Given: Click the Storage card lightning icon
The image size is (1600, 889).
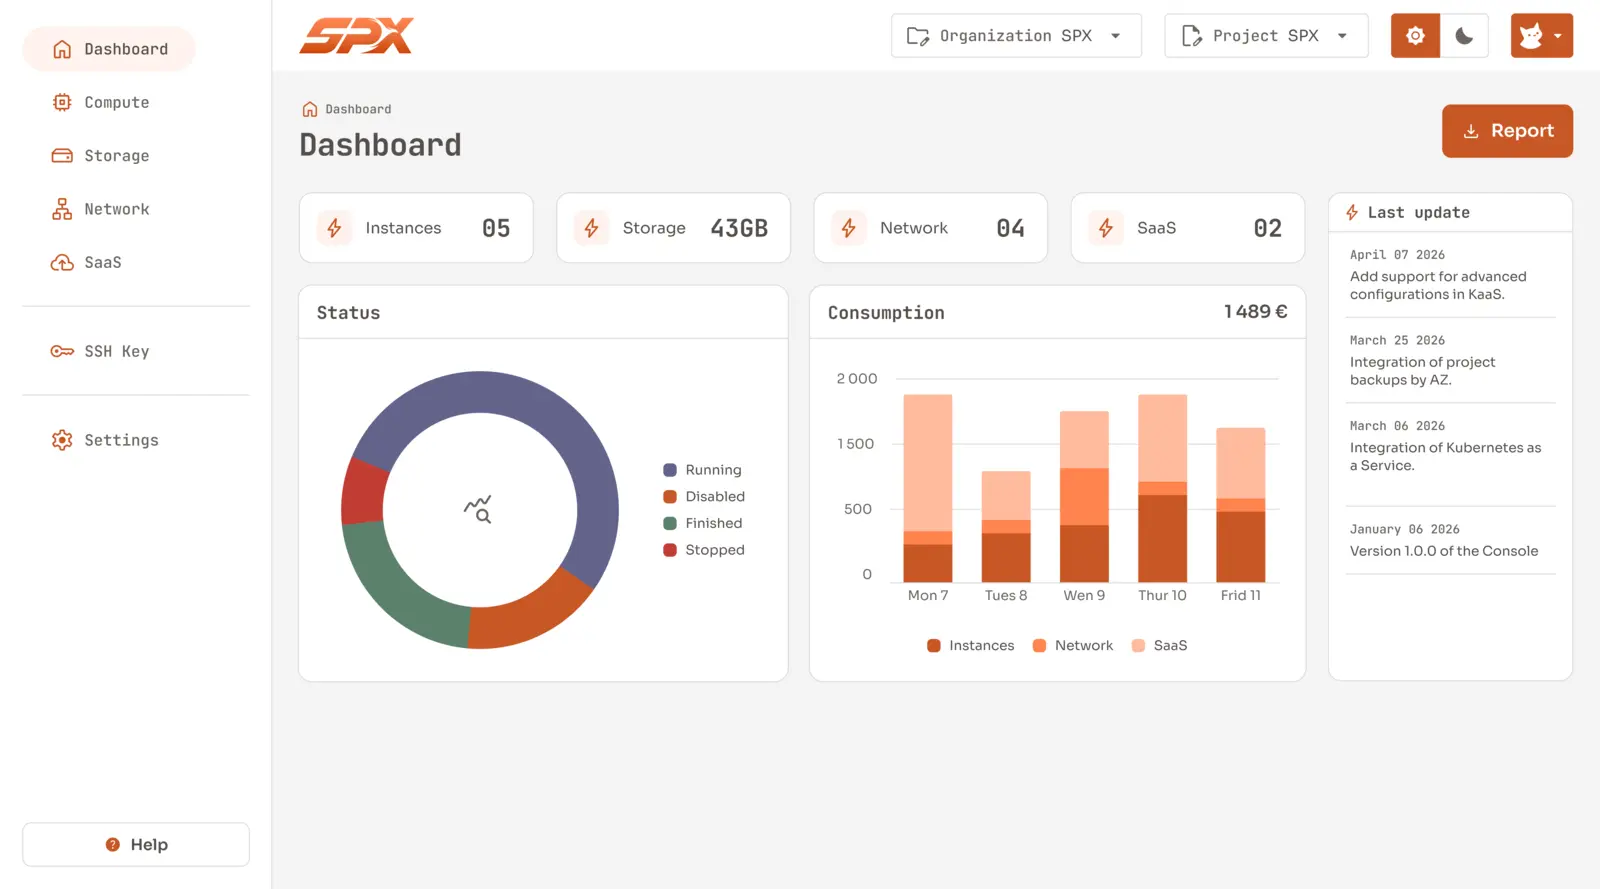Looking at the screenshot, I should coord(591,228).
